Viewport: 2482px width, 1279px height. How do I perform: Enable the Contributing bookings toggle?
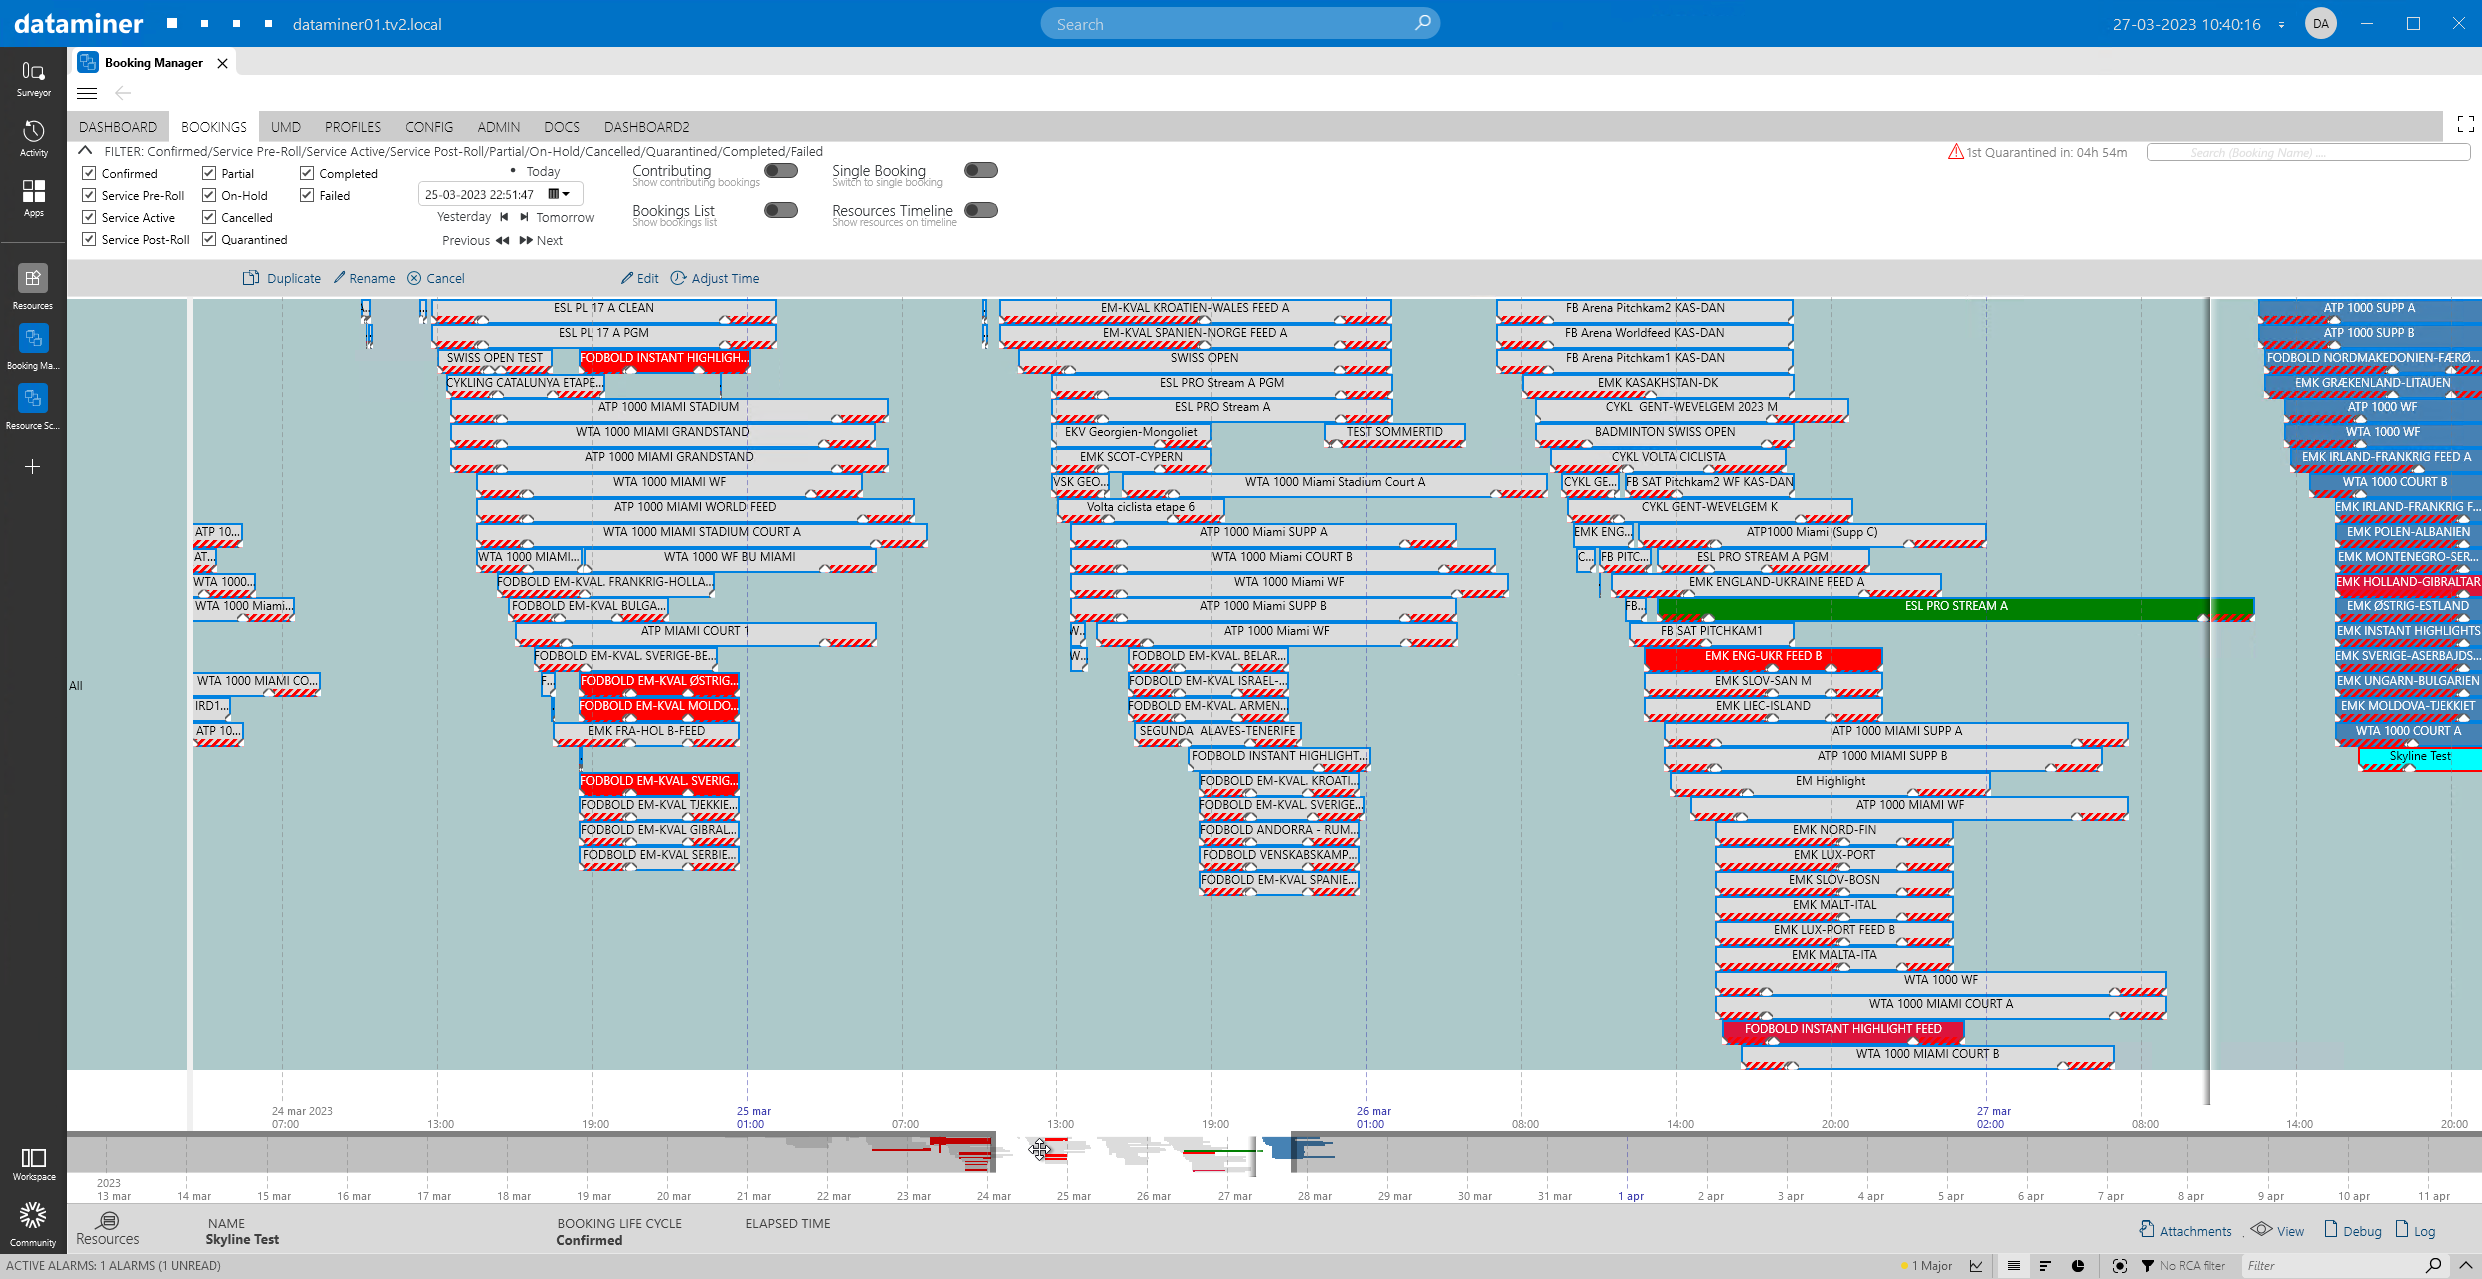click(x=781, y=170)
